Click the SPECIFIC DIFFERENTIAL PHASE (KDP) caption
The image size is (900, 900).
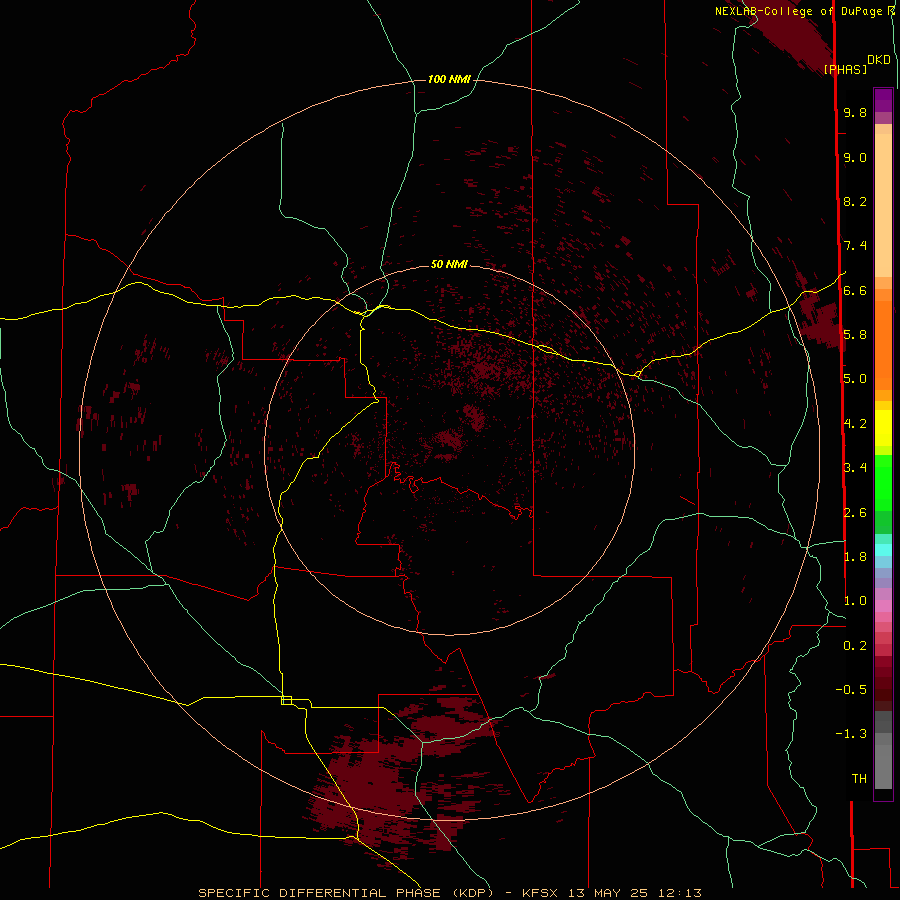[x=346, y=893]
